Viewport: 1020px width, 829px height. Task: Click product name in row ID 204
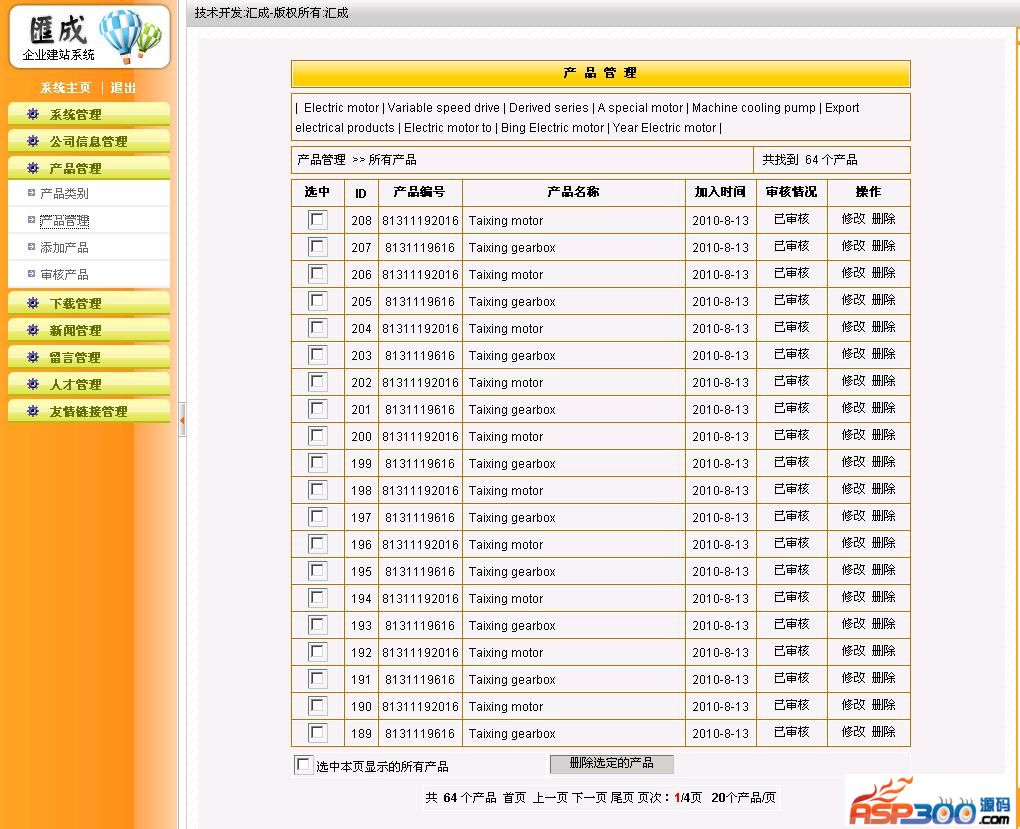505,329
